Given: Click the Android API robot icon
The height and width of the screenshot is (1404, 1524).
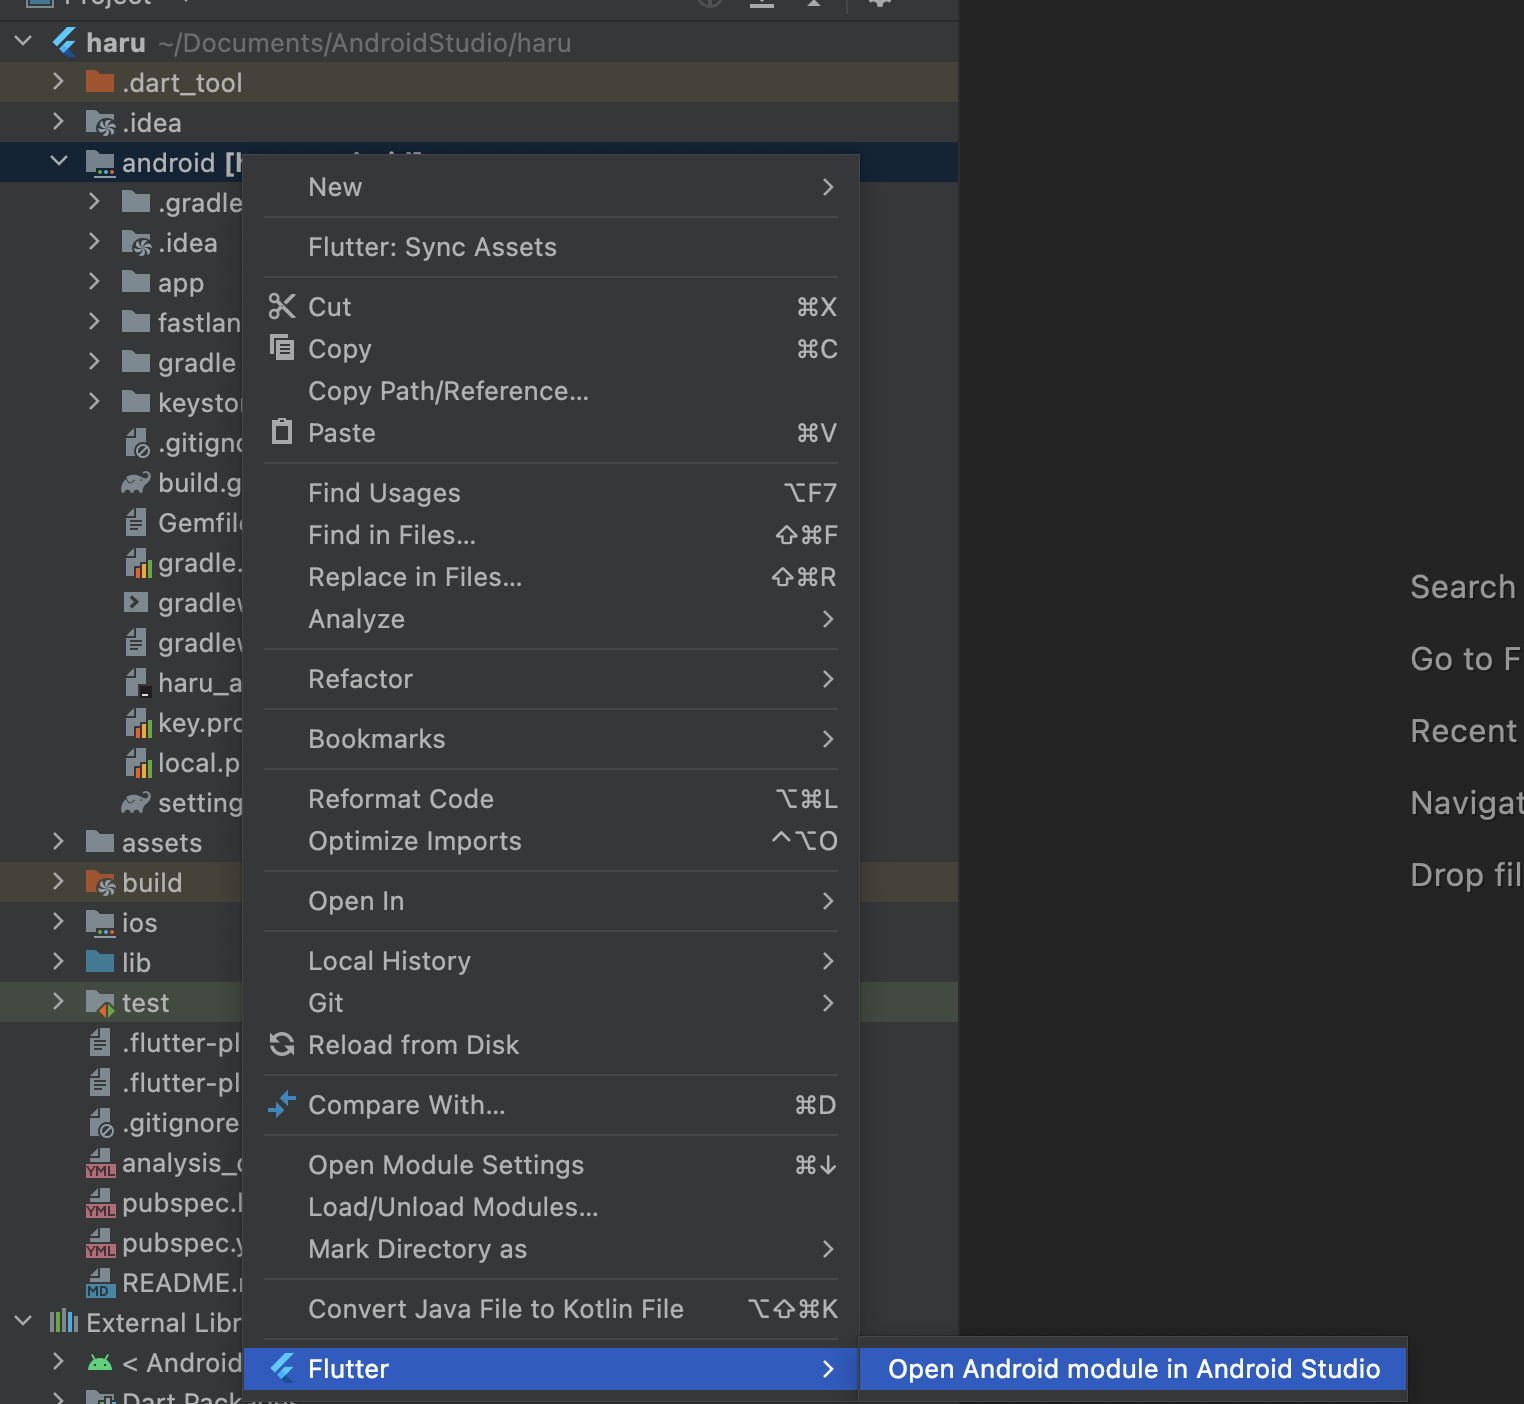Looking at the screenshot, I should [x=100, y=1362].
